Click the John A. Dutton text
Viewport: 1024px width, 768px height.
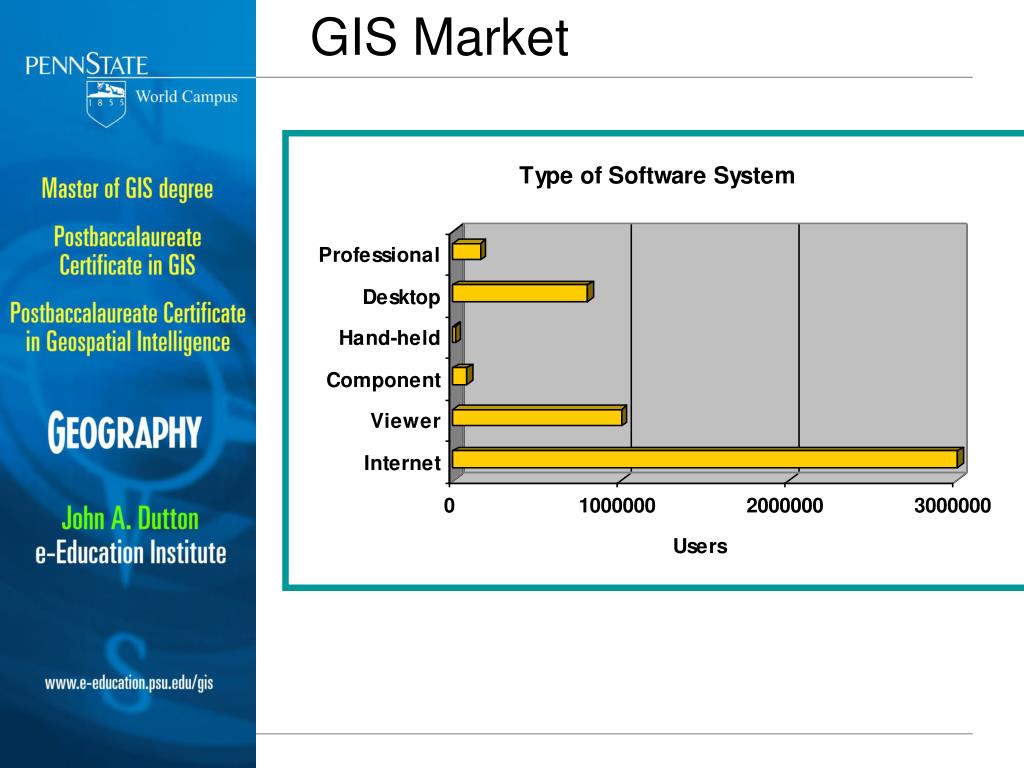[x=130, y=519]
